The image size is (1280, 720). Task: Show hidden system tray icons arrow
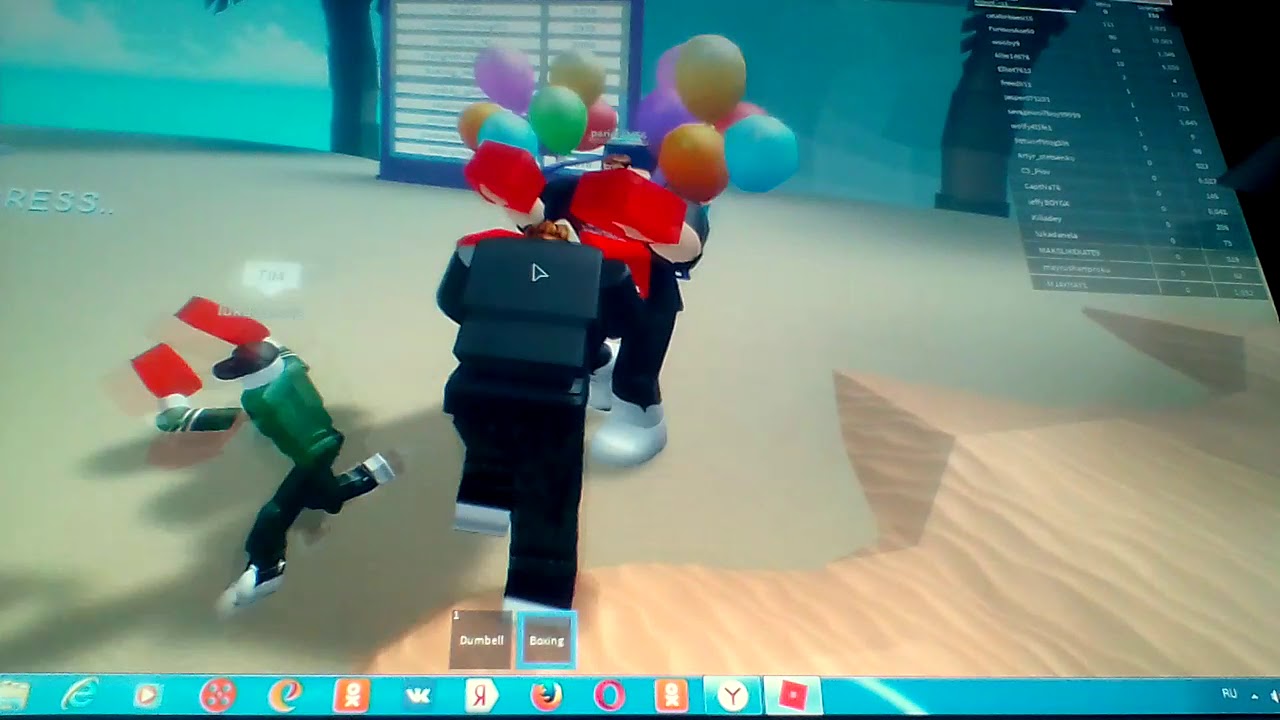pyautogui.click(x=1254, y=695)
